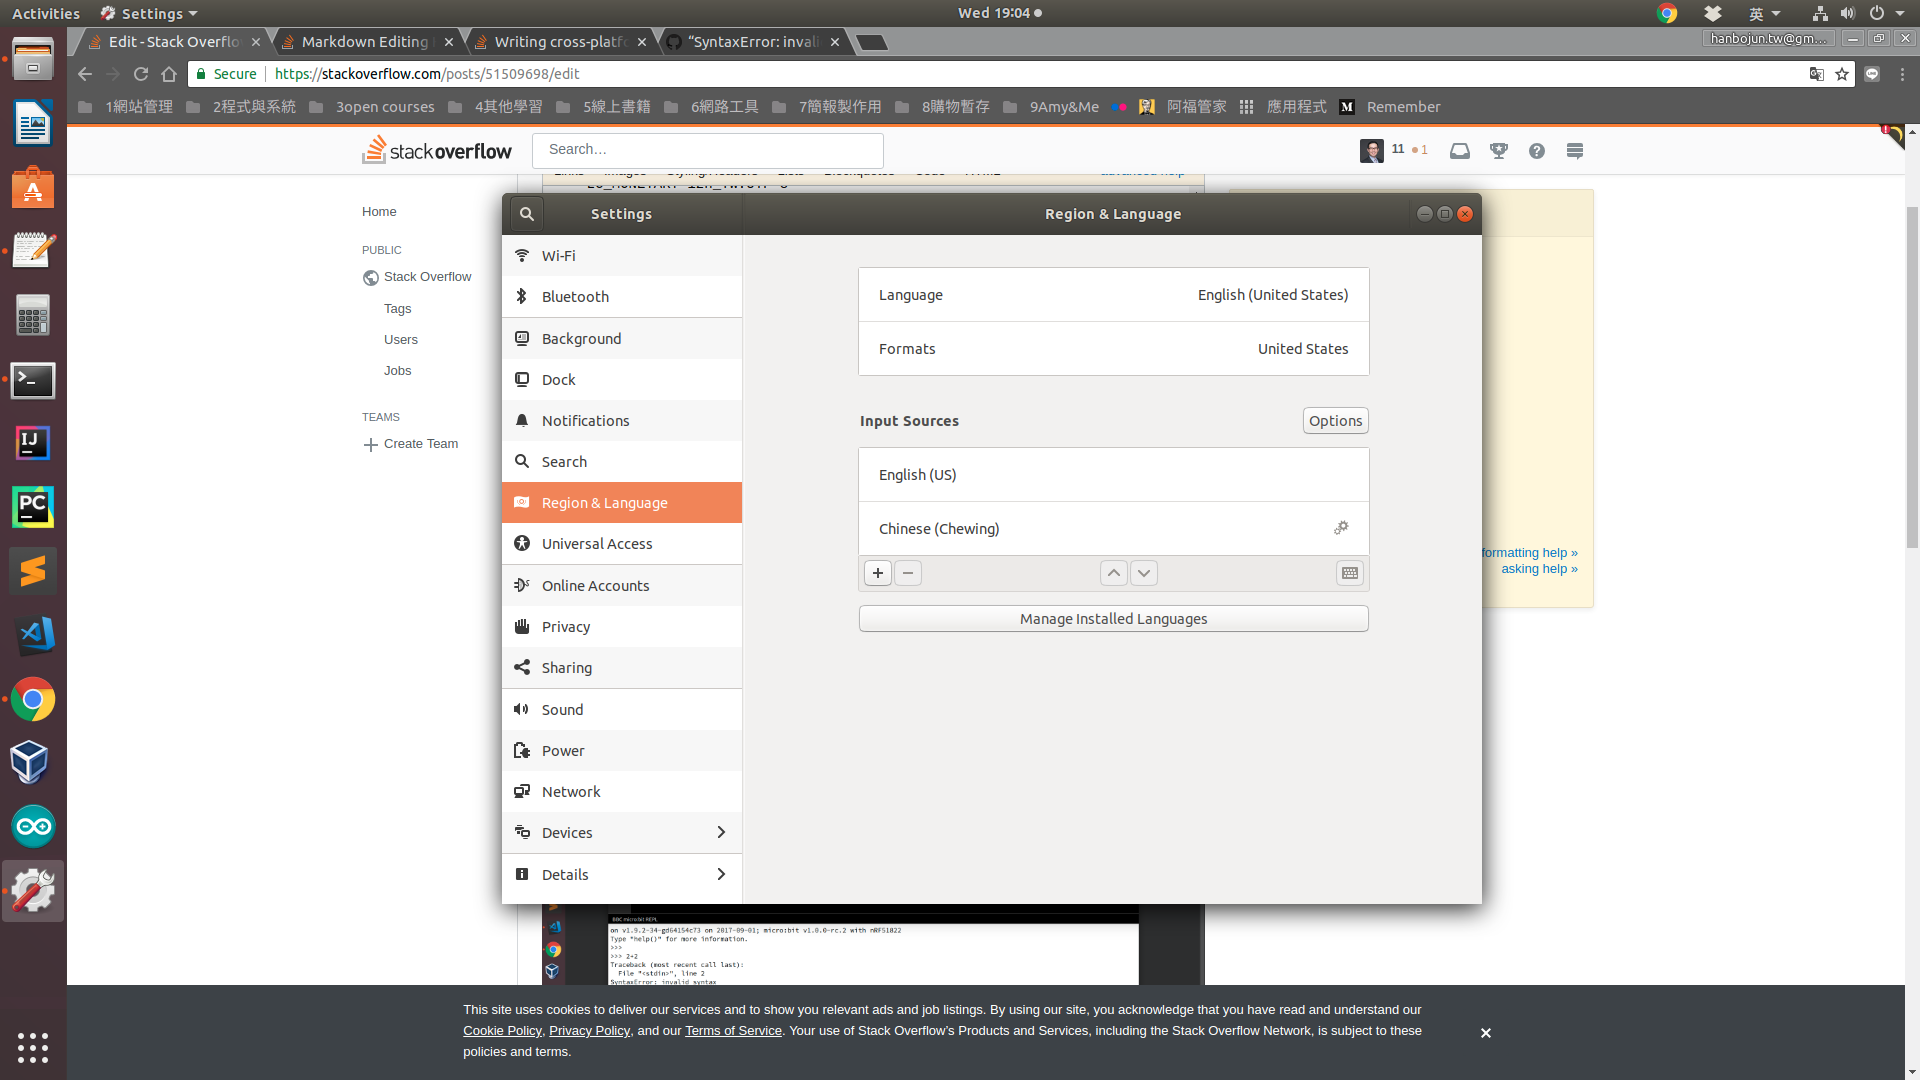1920x1080 pixels.
Task: Launch Sublime Text from the dock
Action: 33,571
